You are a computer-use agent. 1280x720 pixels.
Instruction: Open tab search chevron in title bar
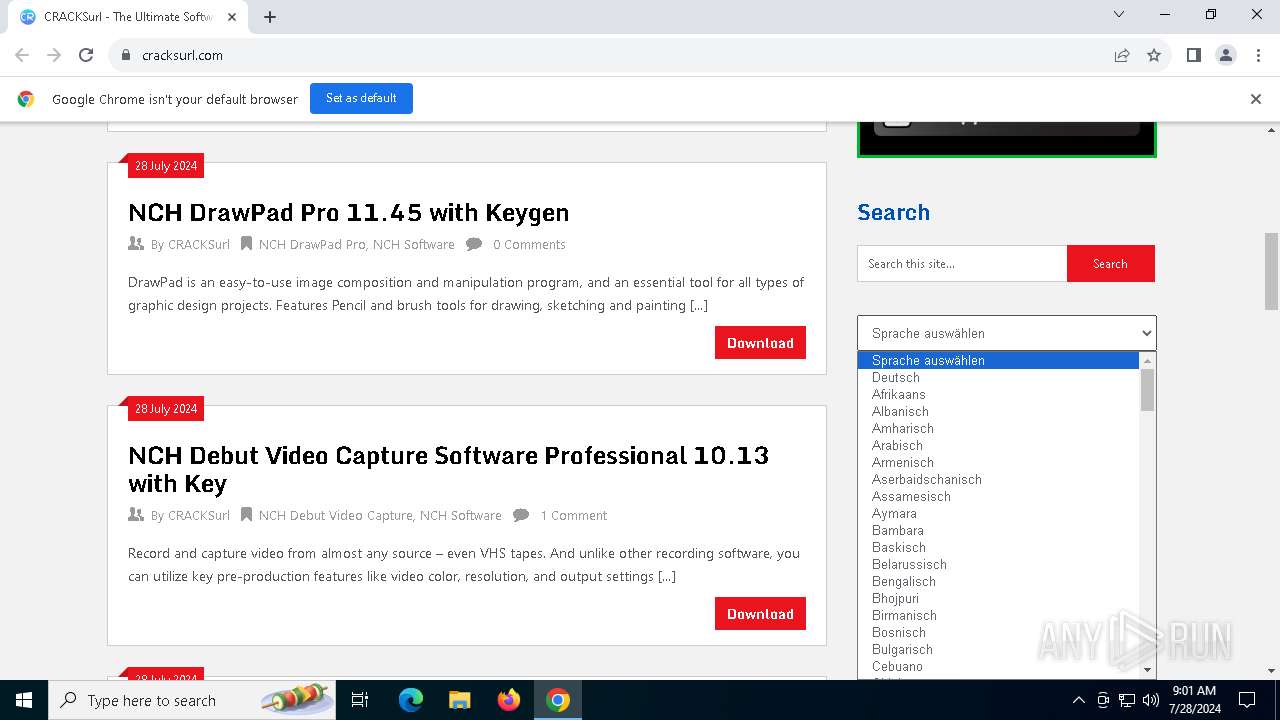[x=1119, y=14]
